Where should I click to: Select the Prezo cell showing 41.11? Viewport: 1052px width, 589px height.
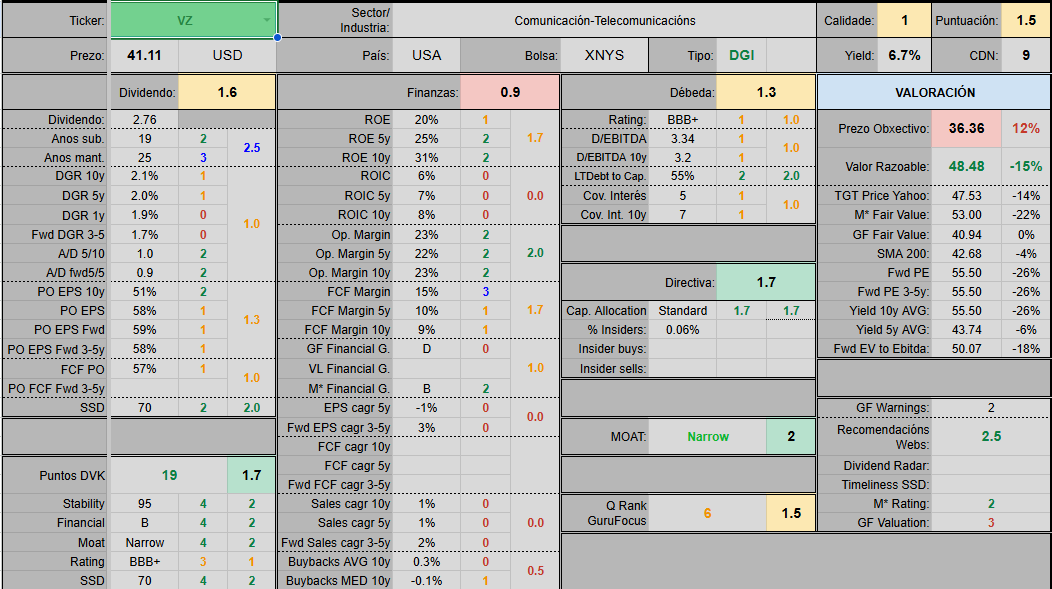tap(144, 55)
